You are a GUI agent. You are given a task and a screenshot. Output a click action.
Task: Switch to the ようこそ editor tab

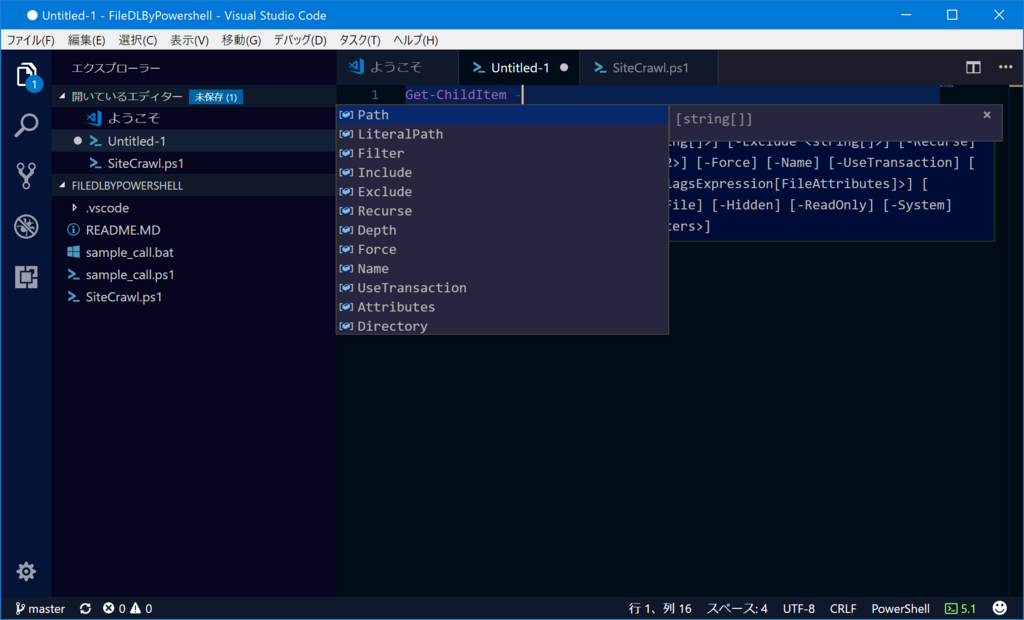click(398, 67)
